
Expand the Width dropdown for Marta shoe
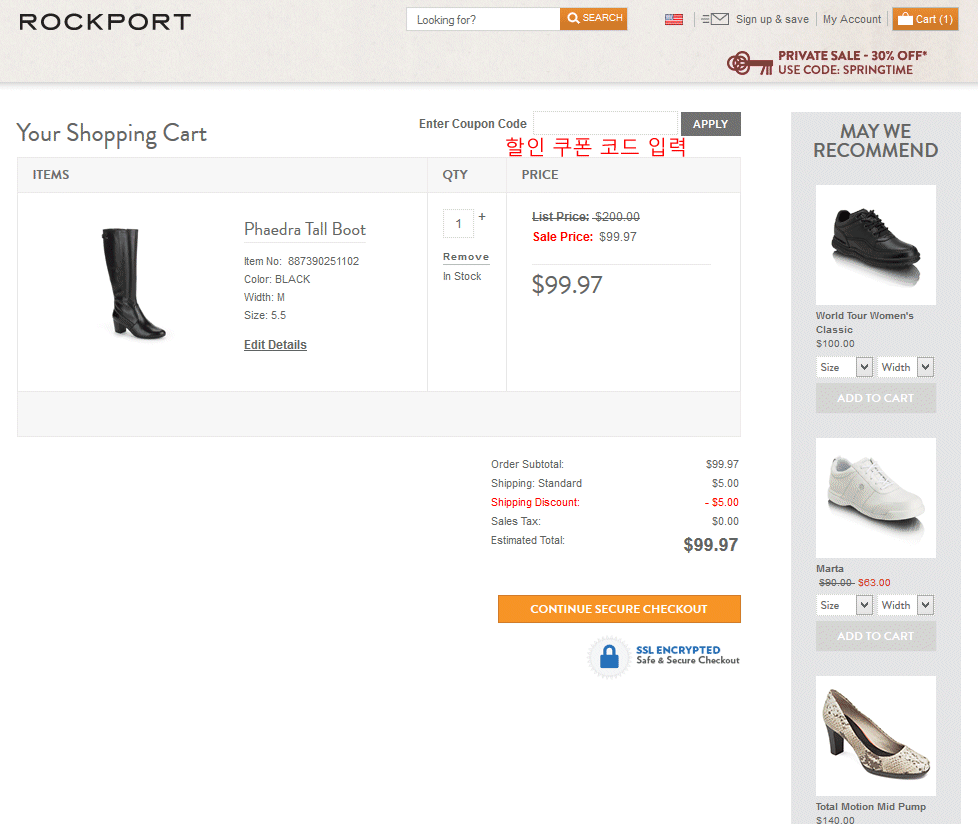906,605
